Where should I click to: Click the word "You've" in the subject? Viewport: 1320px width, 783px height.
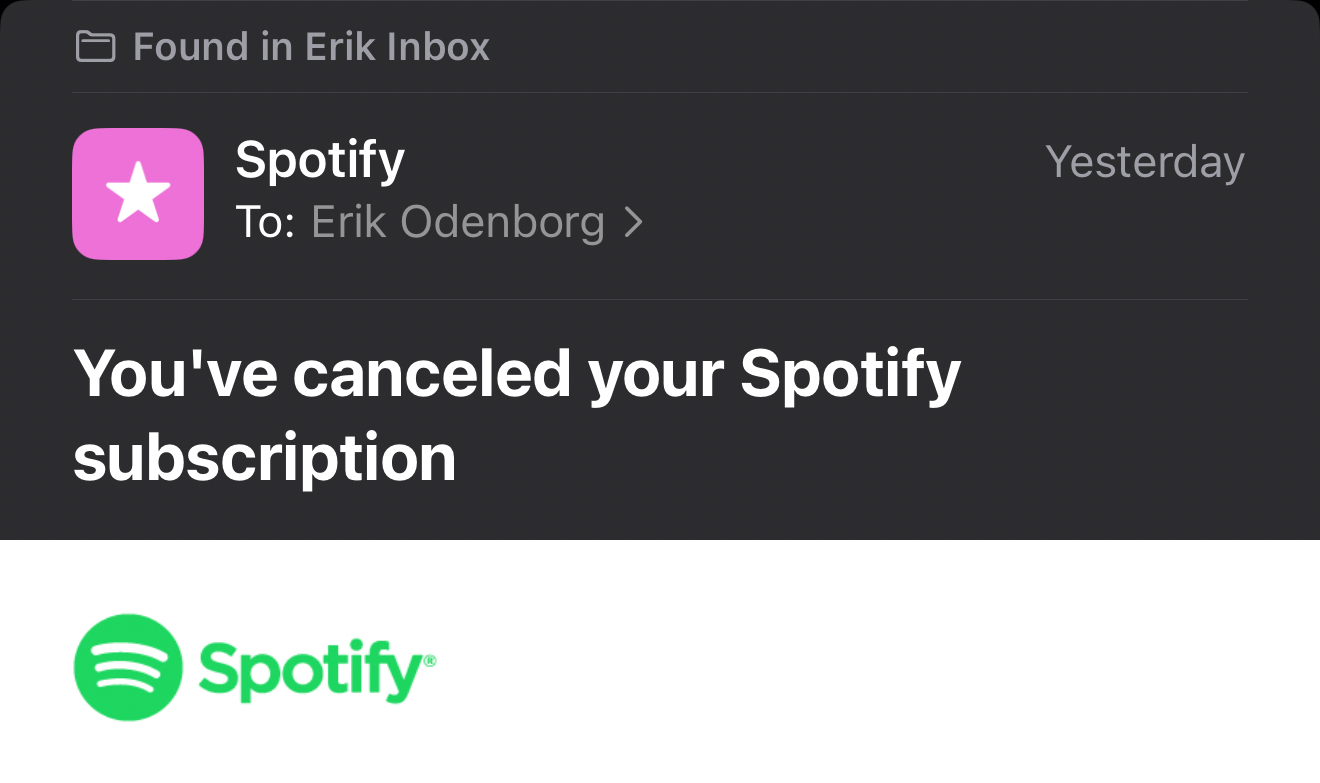tap(175, 374)
